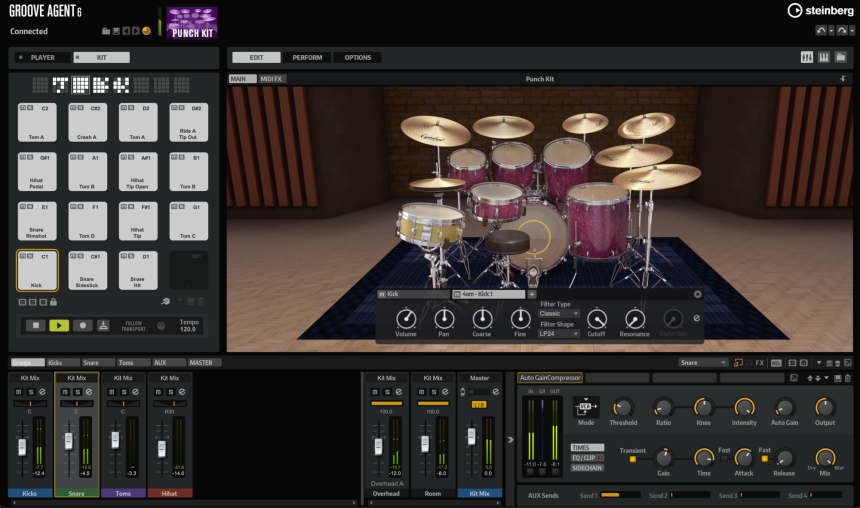Click the Record button in transport
Screen dimensions: 860x508
[x=82, y=325]
